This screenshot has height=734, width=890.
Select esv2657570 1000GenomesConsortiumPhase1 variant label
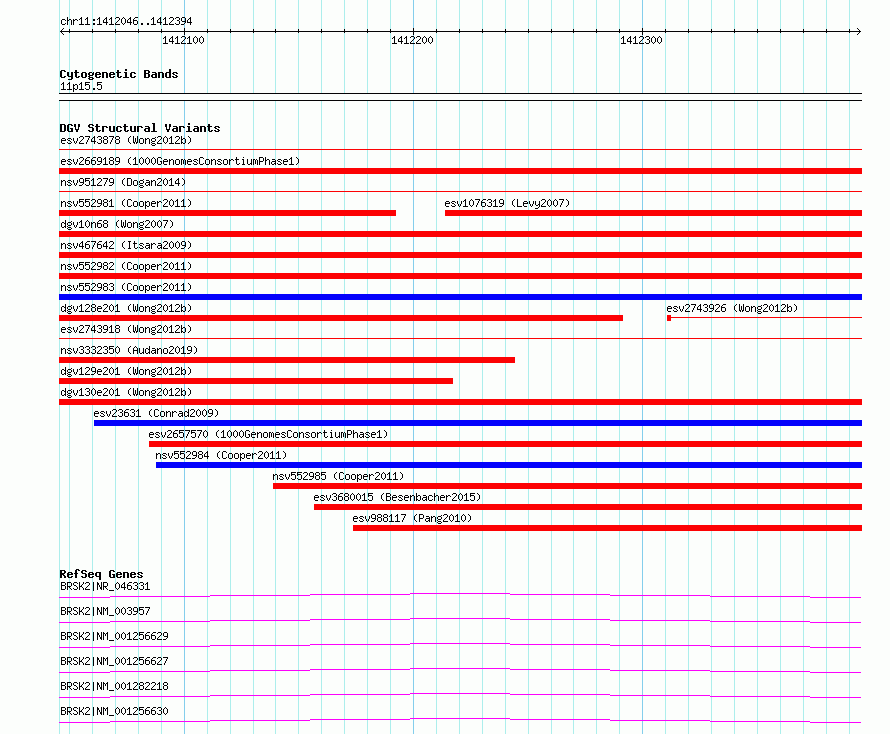268,434
